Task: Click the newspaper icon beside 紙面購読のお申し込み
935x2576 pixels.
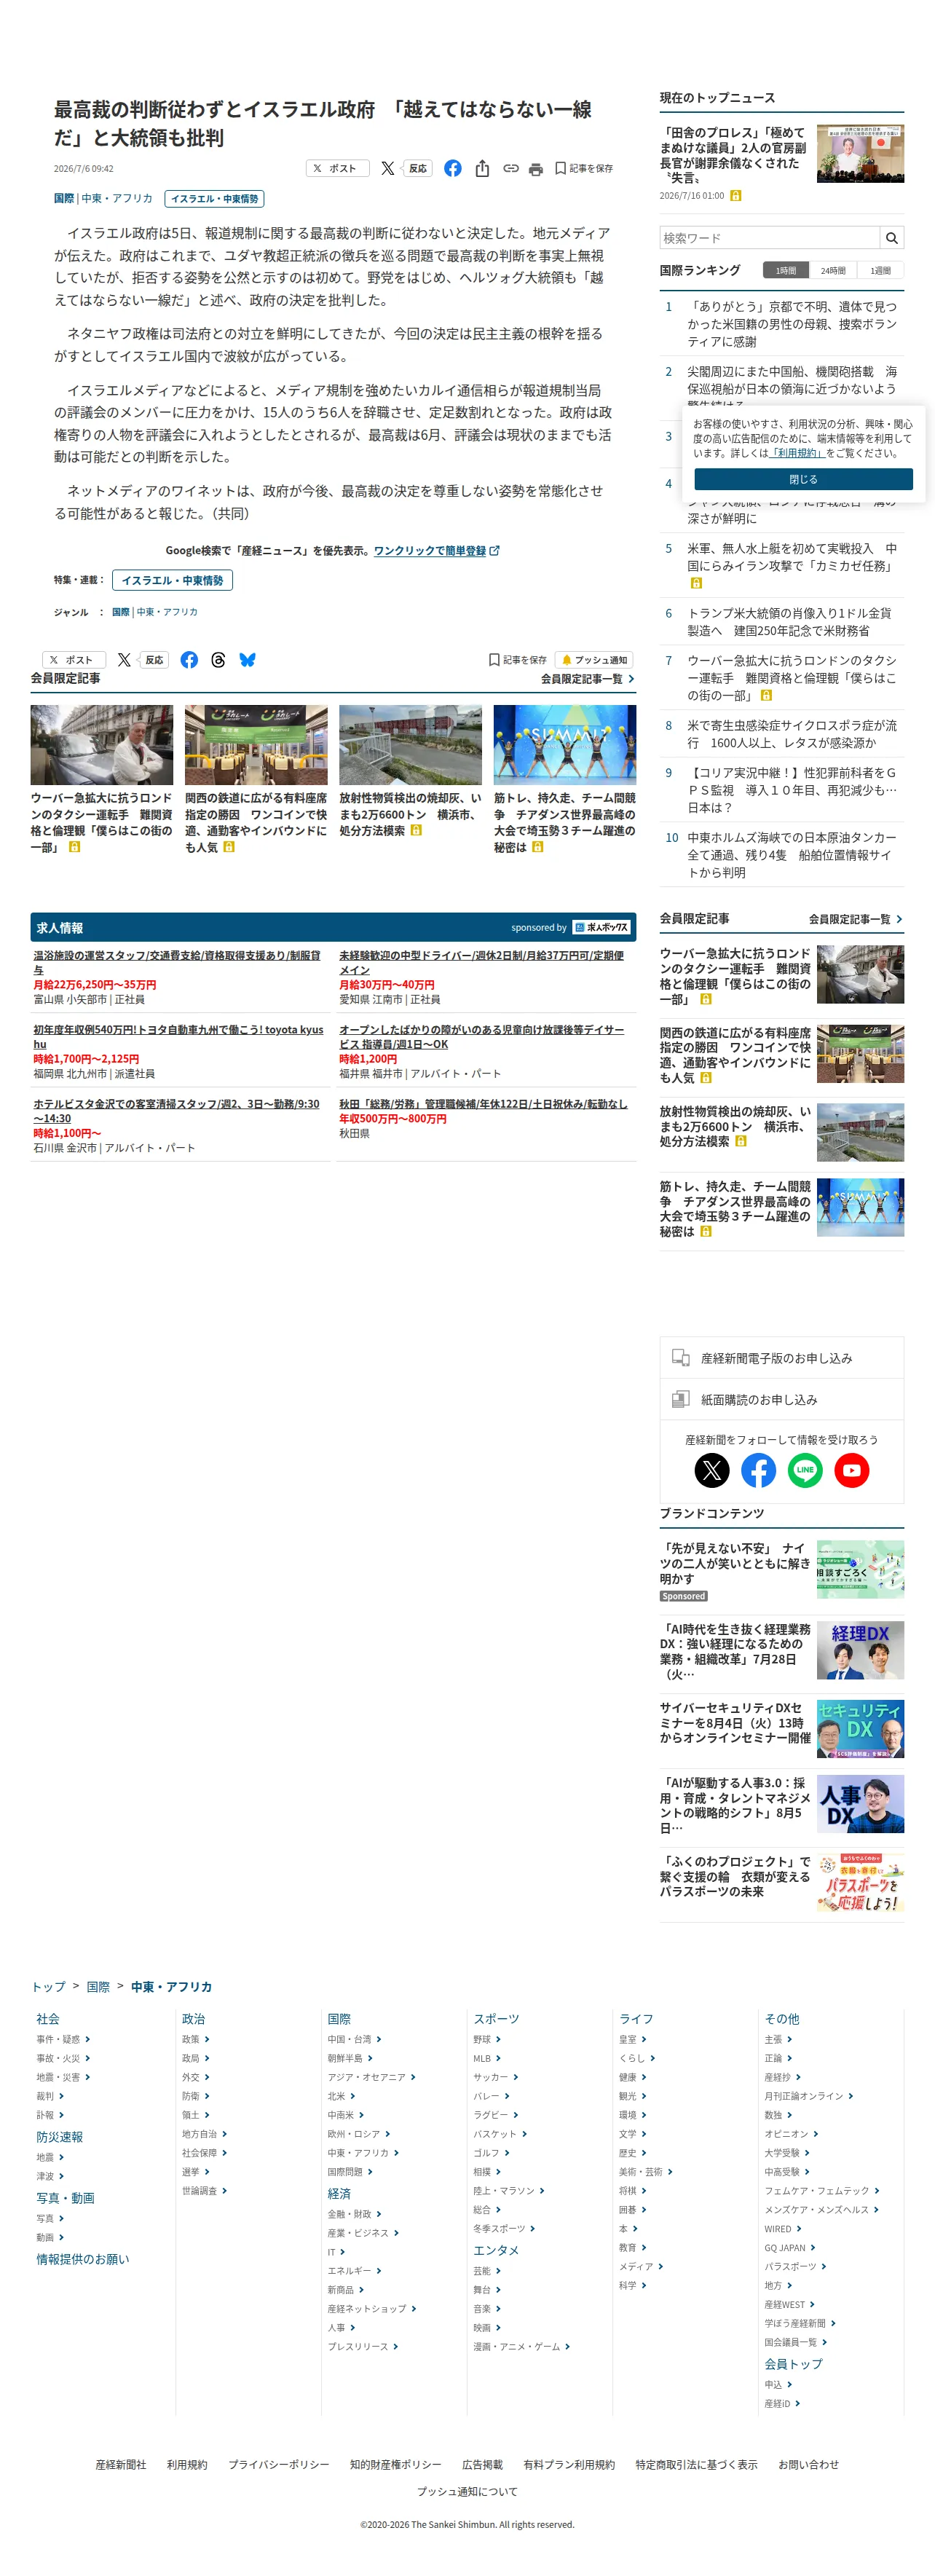Action: pos(681,1399)
